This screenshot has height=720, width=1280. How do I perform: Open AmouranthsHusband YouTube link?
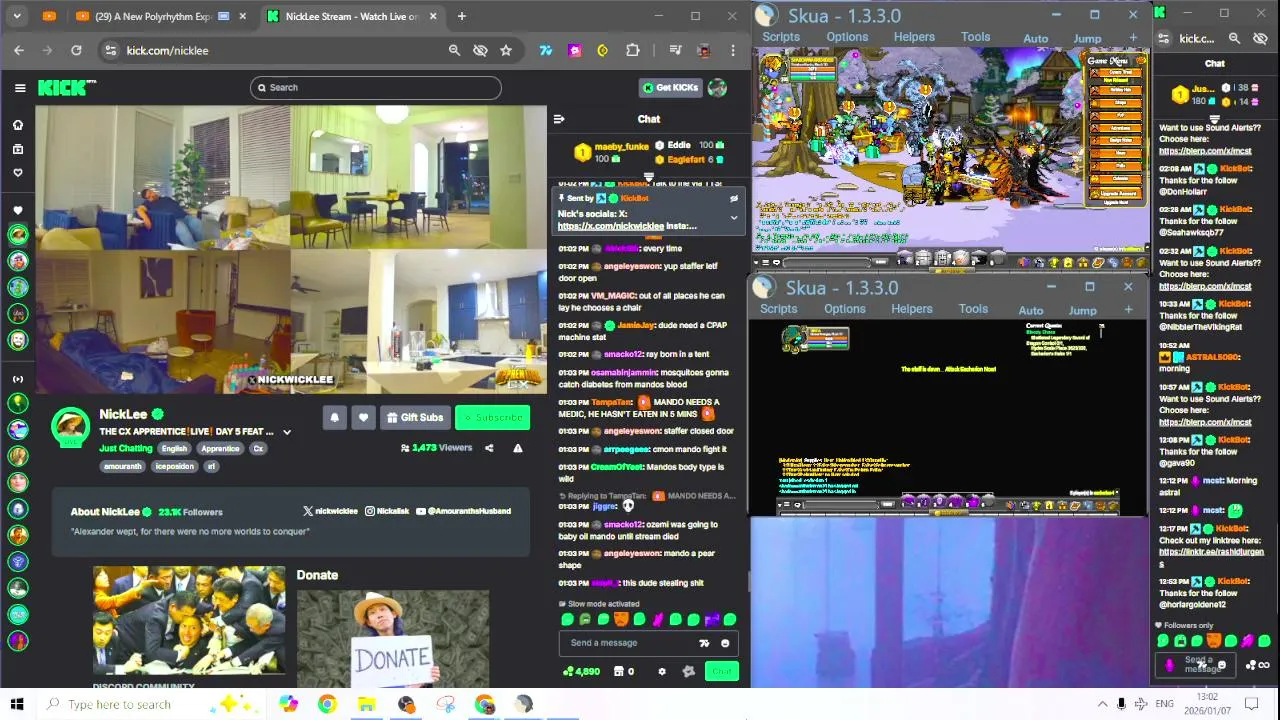click(x=463, y=511)
